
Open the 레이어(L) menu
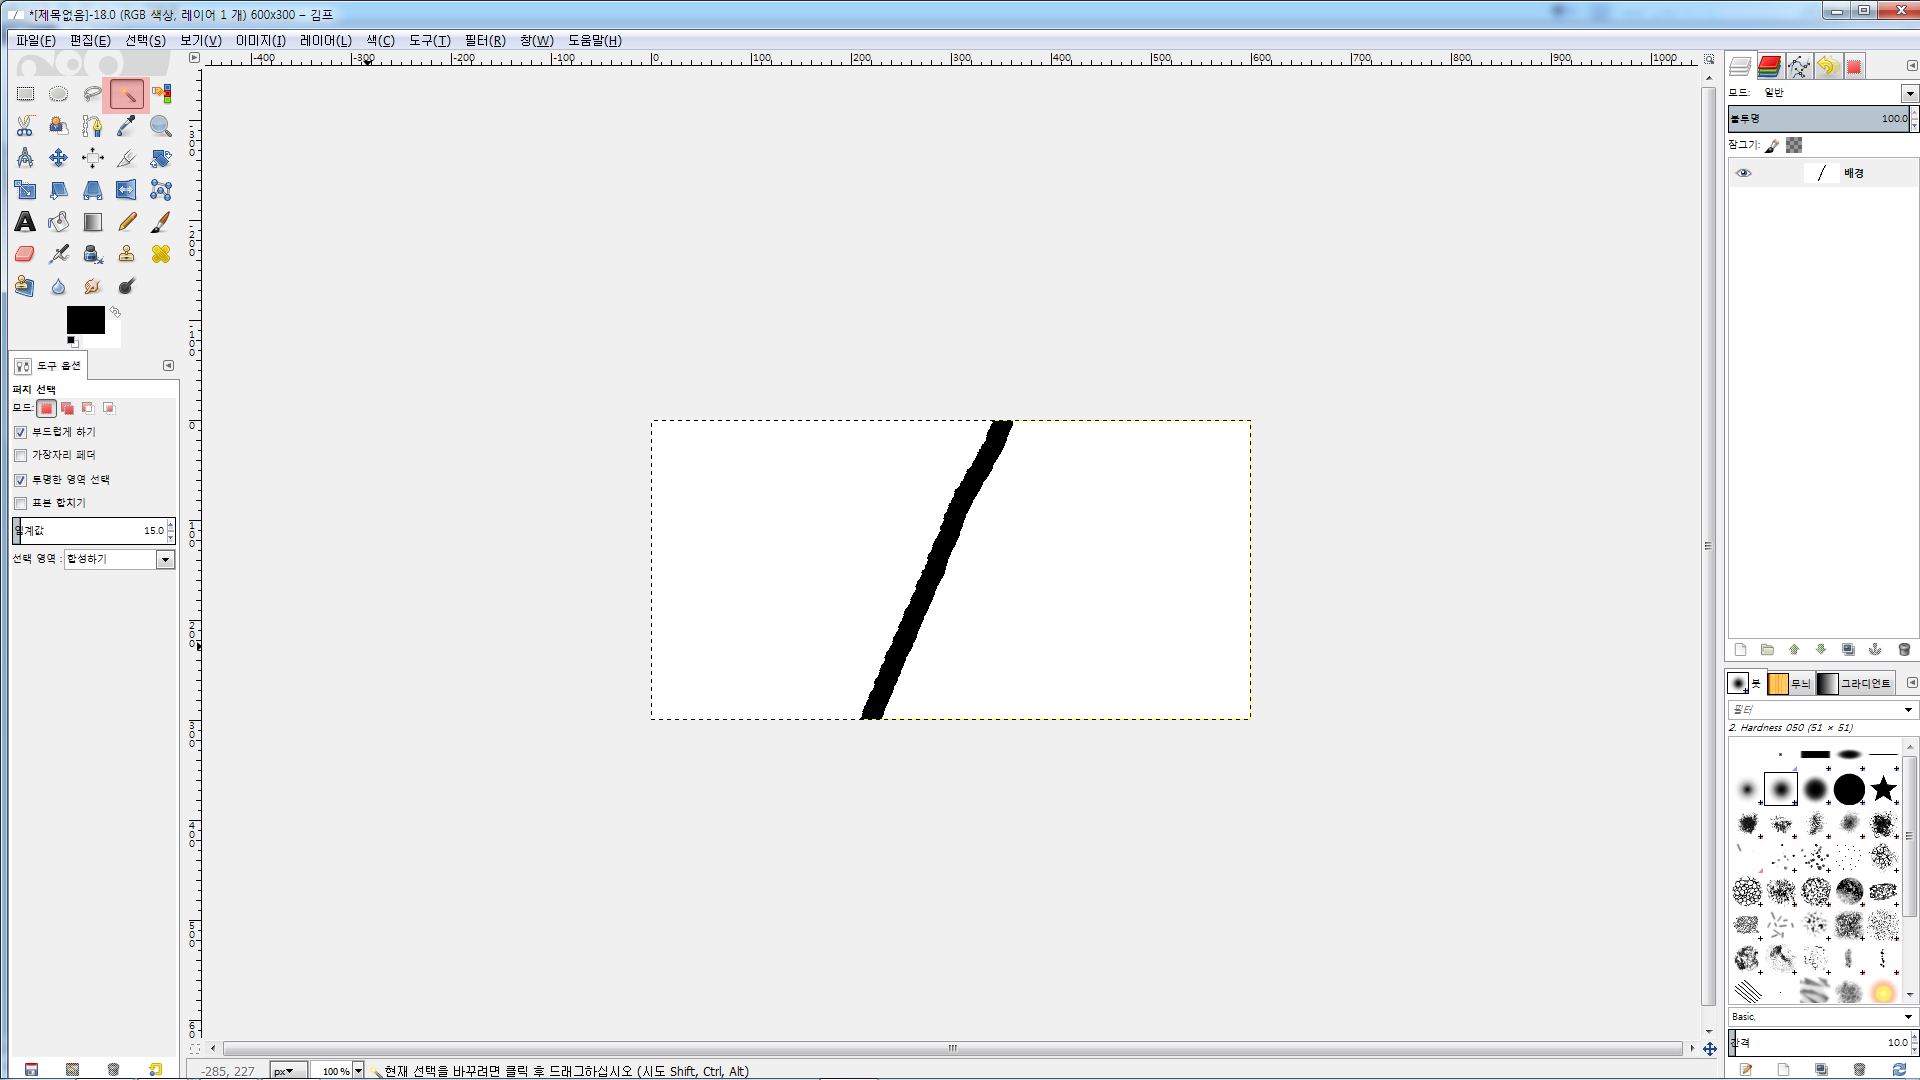click(326, 40)
